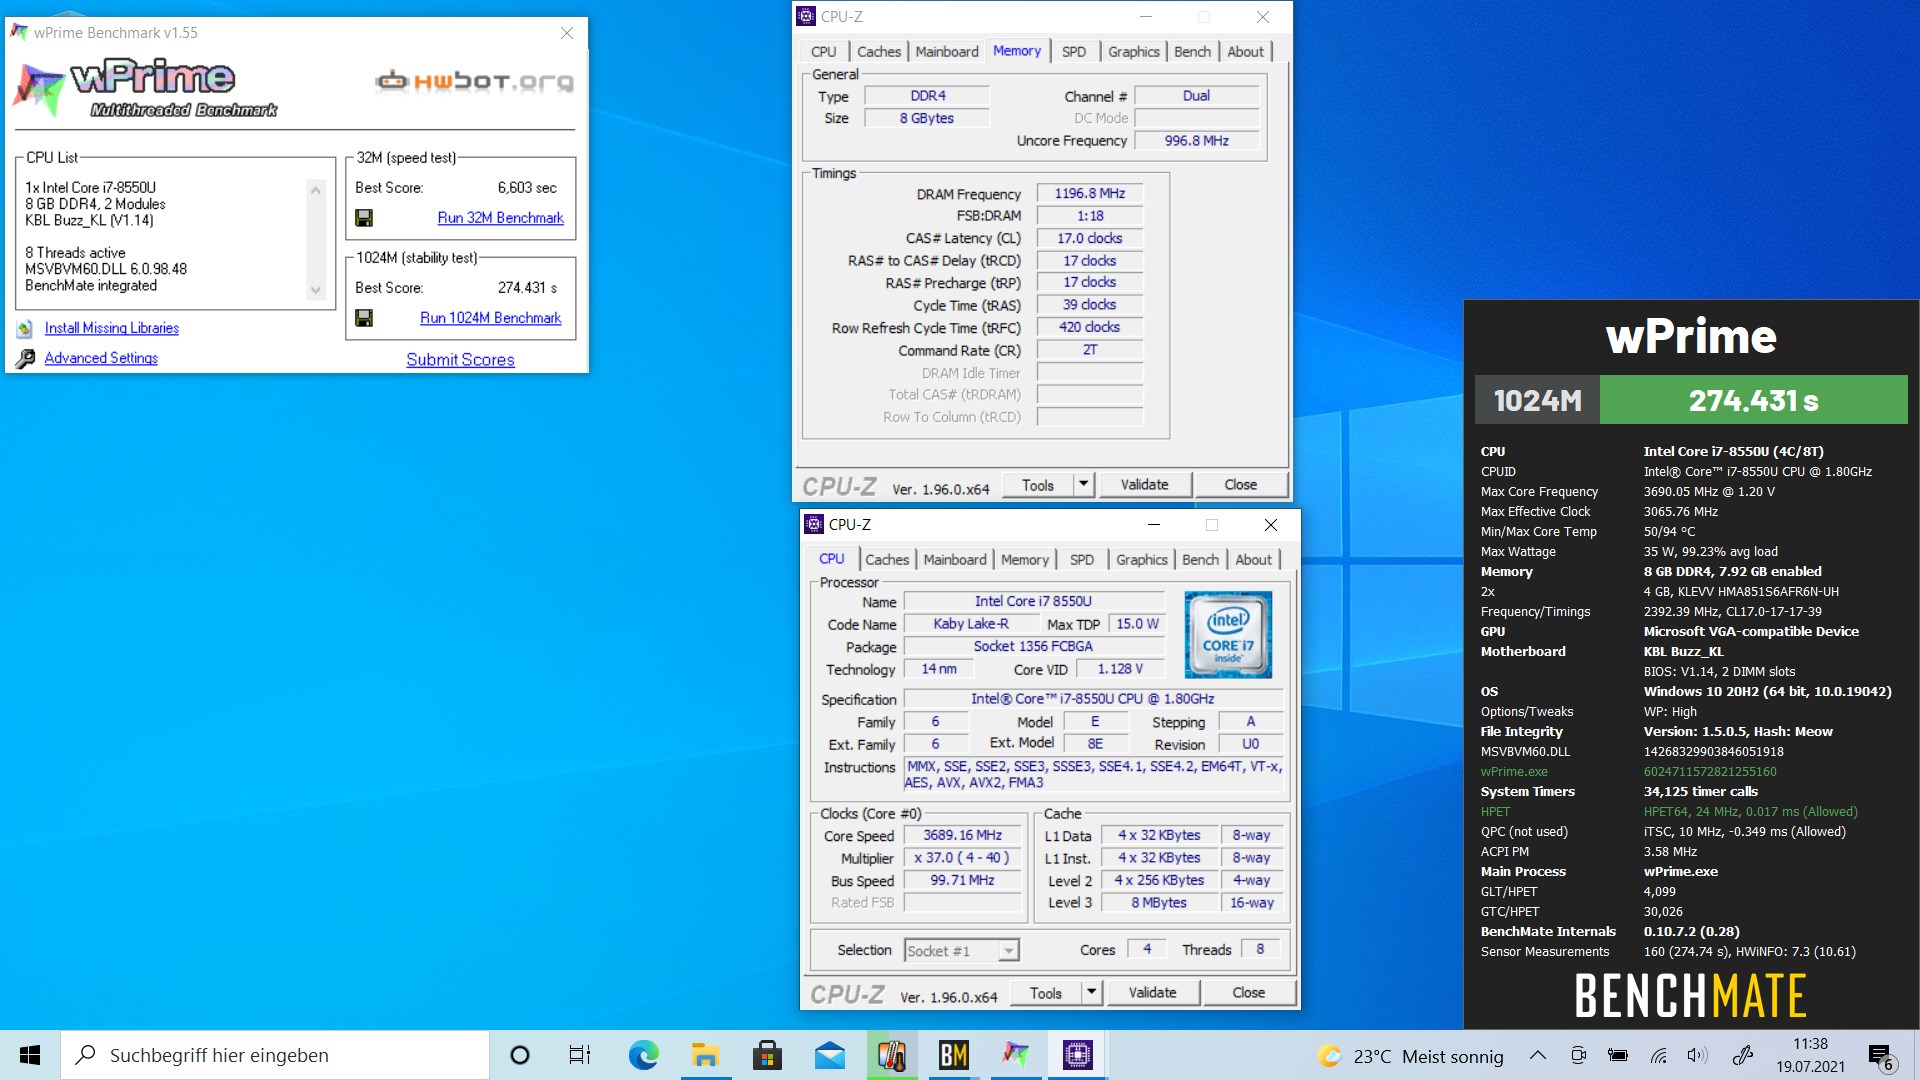1920x1080 pixels.
Task: Switch to Memory tab in lower CPU-Z window
Action: coord(1025,560)
